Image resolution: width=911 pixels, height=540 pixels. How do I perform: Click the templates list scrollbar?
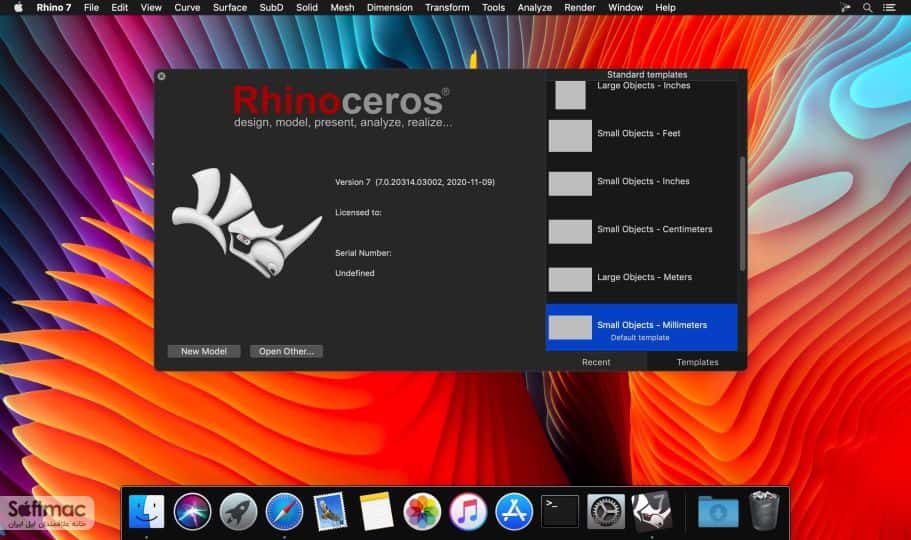[x=742, y=213]
